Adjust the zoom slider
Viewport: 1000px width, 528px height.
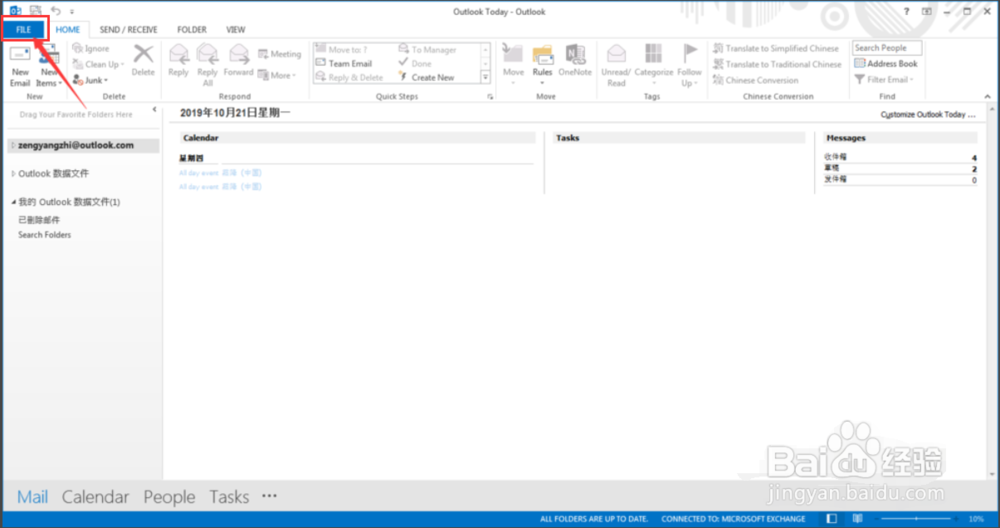916,519
